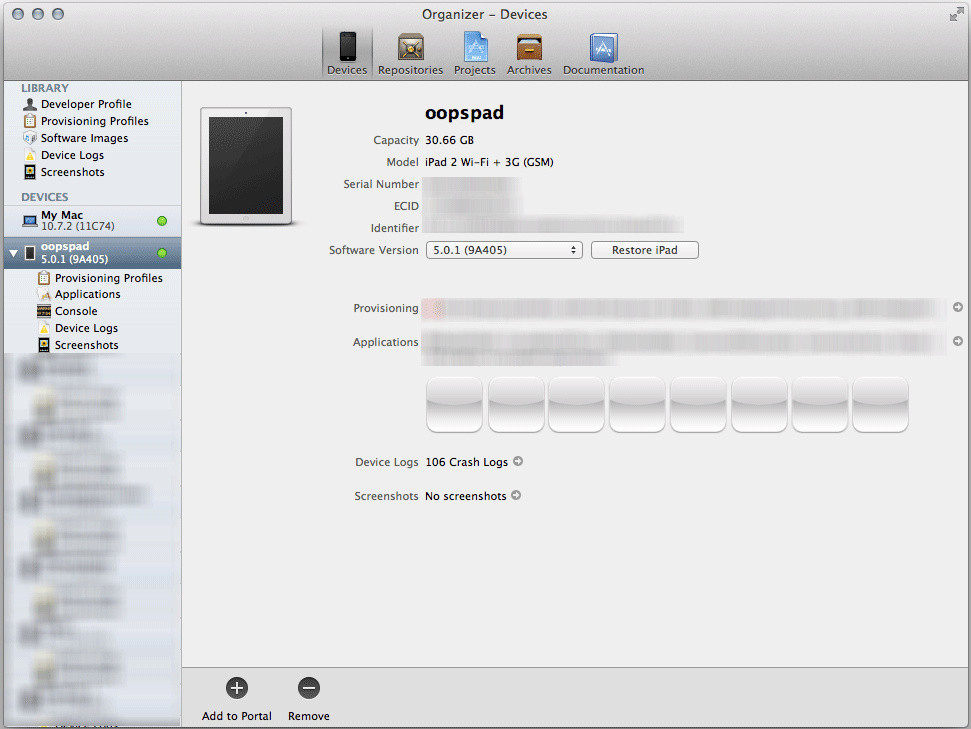Click the Library Device Logs warning icon

(x=30, y=155)
